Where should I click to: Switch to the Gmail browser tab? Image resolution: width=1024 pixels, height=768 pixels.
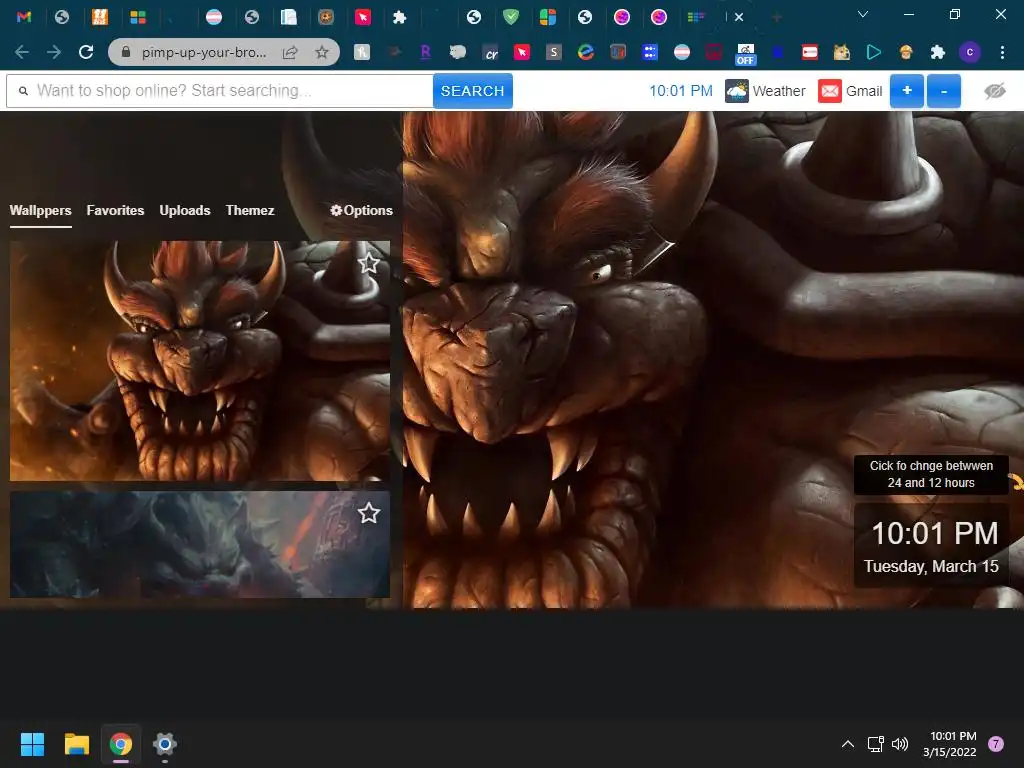[24, 16]
